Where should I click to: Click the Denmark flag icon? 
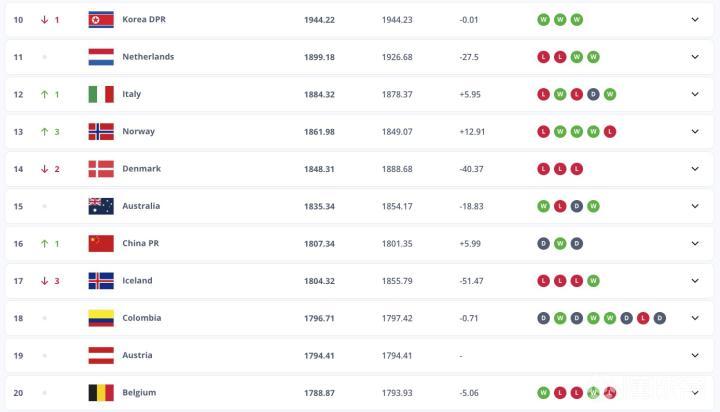pos(101,169)
